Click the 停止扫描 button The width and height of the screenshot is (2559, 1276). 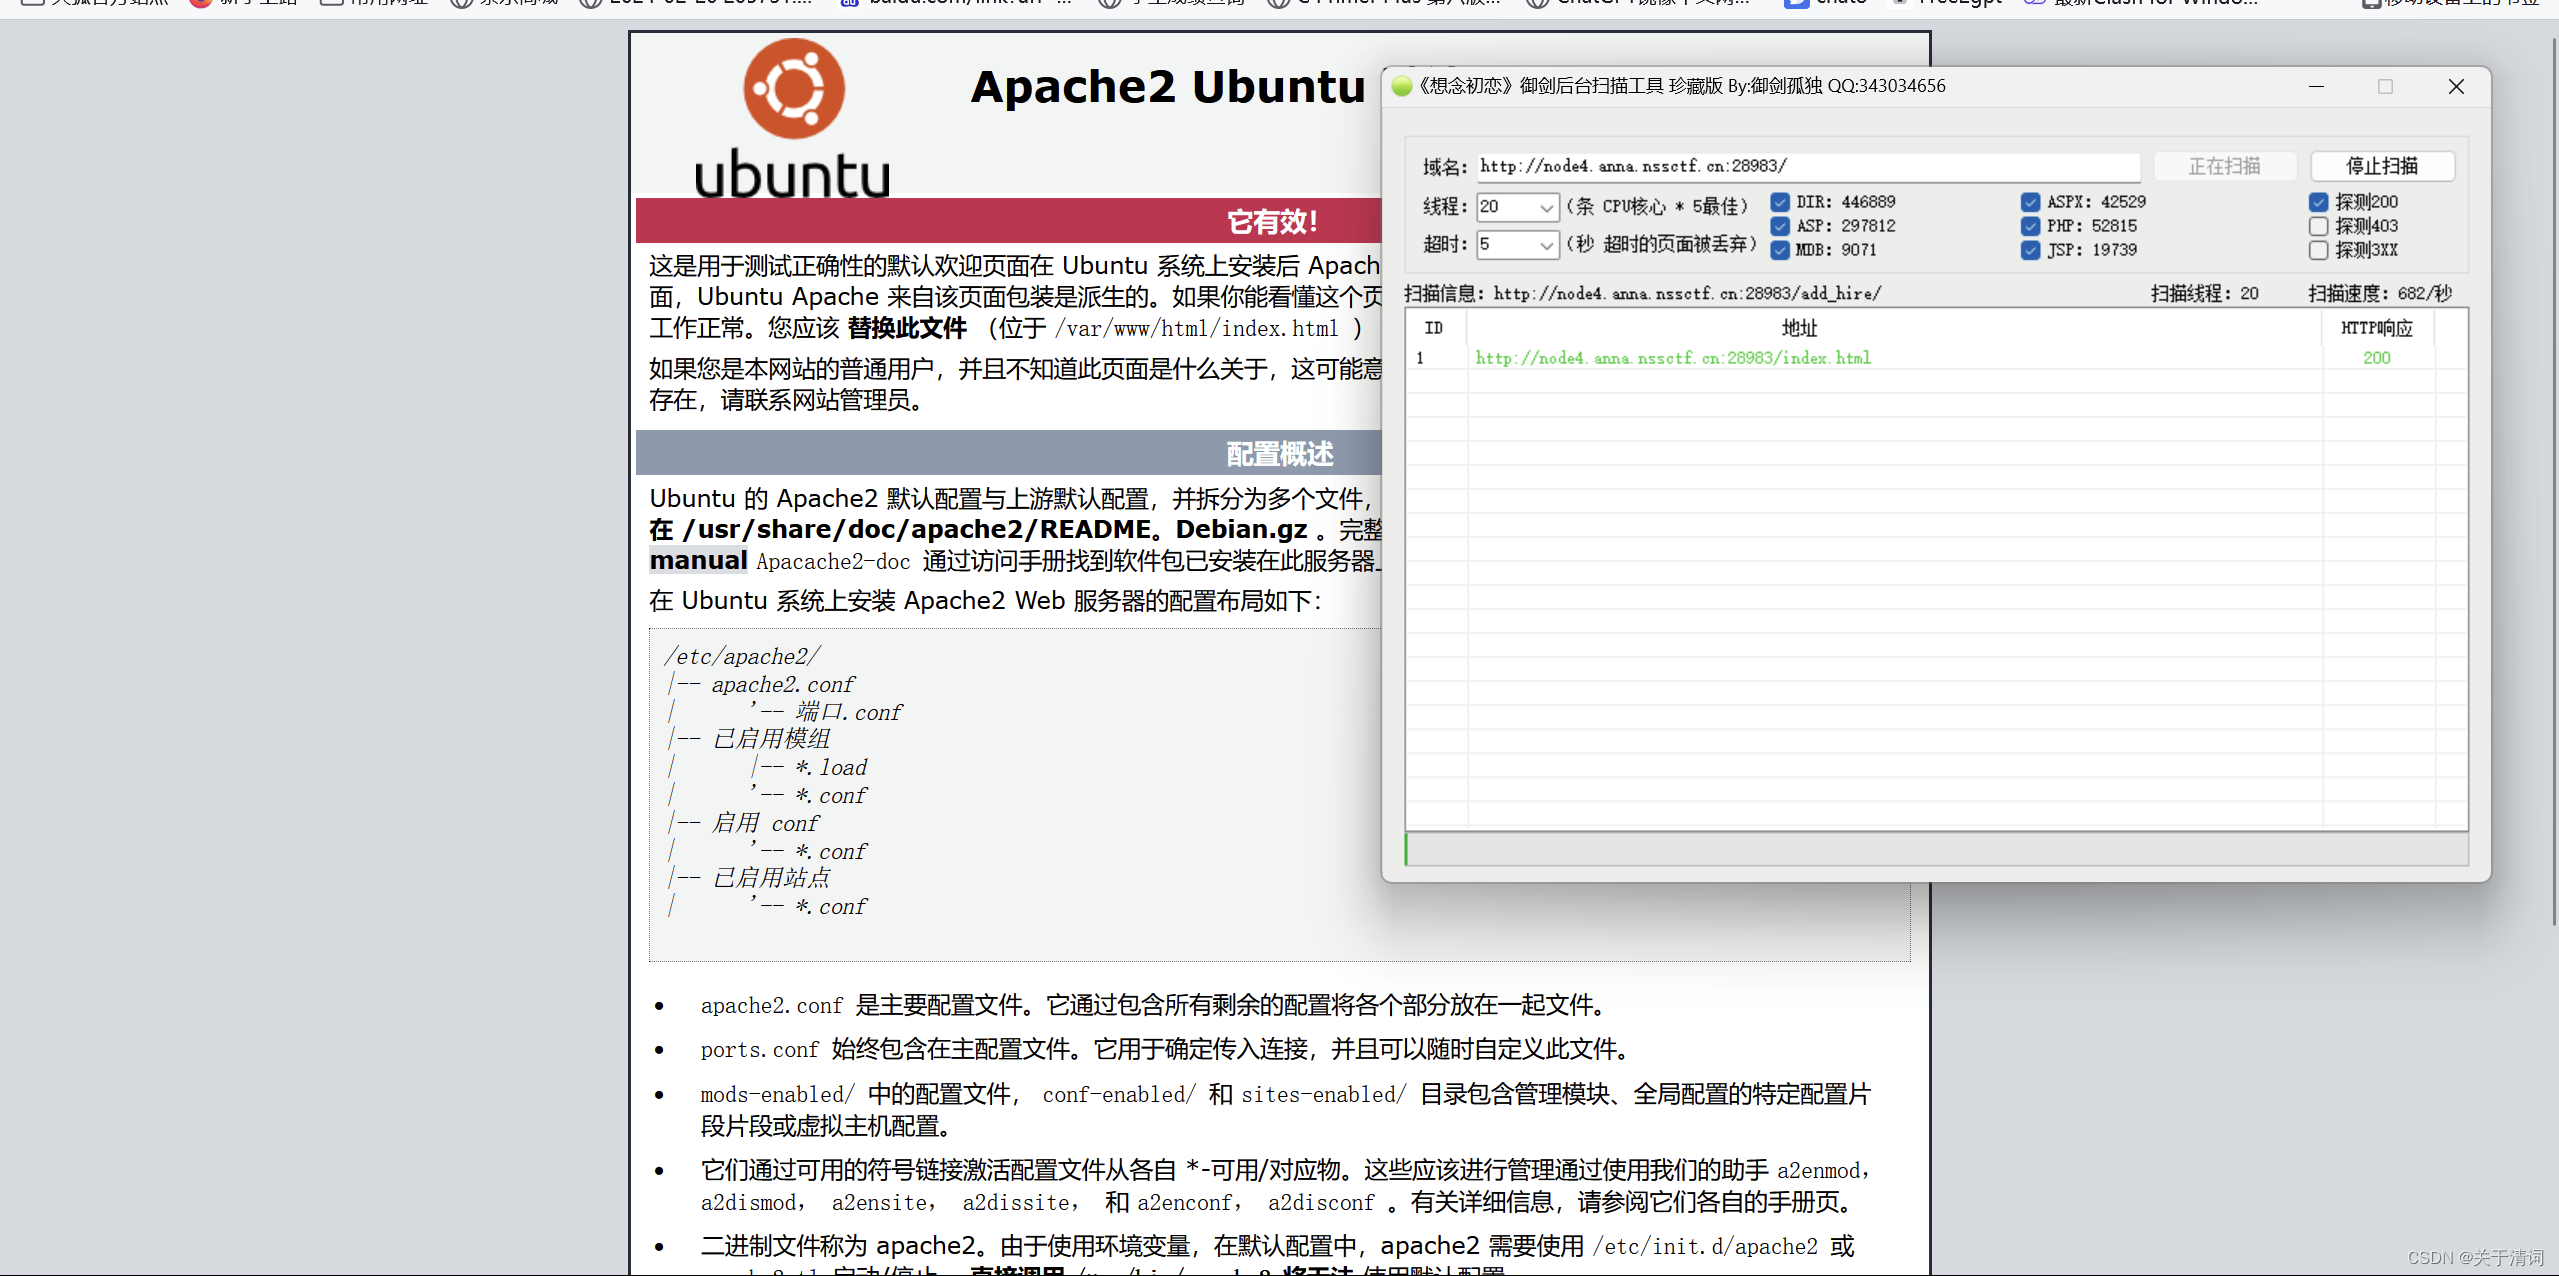[2382, 166]
